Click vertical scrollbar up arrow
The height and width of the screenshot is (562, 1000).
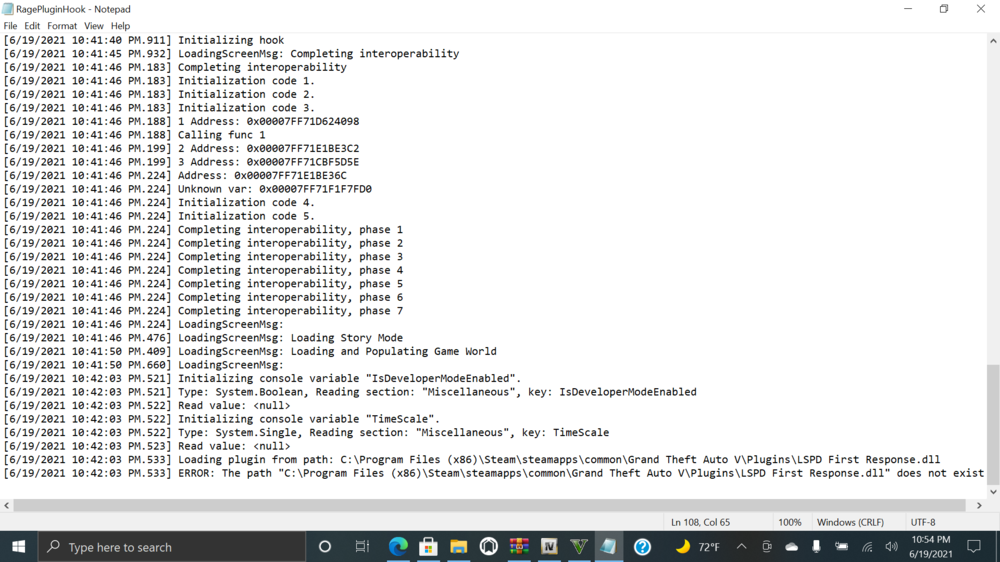(993, 41)
